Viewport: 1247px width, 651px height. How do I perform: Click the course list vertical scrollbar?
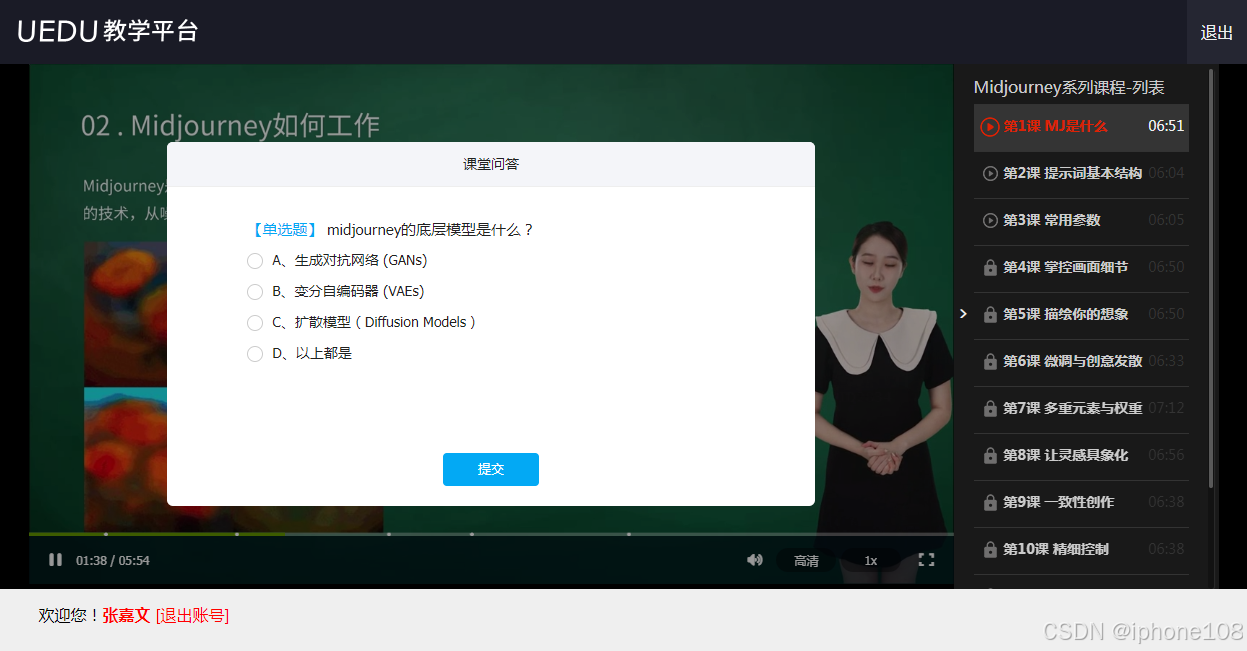point(1211,278)
